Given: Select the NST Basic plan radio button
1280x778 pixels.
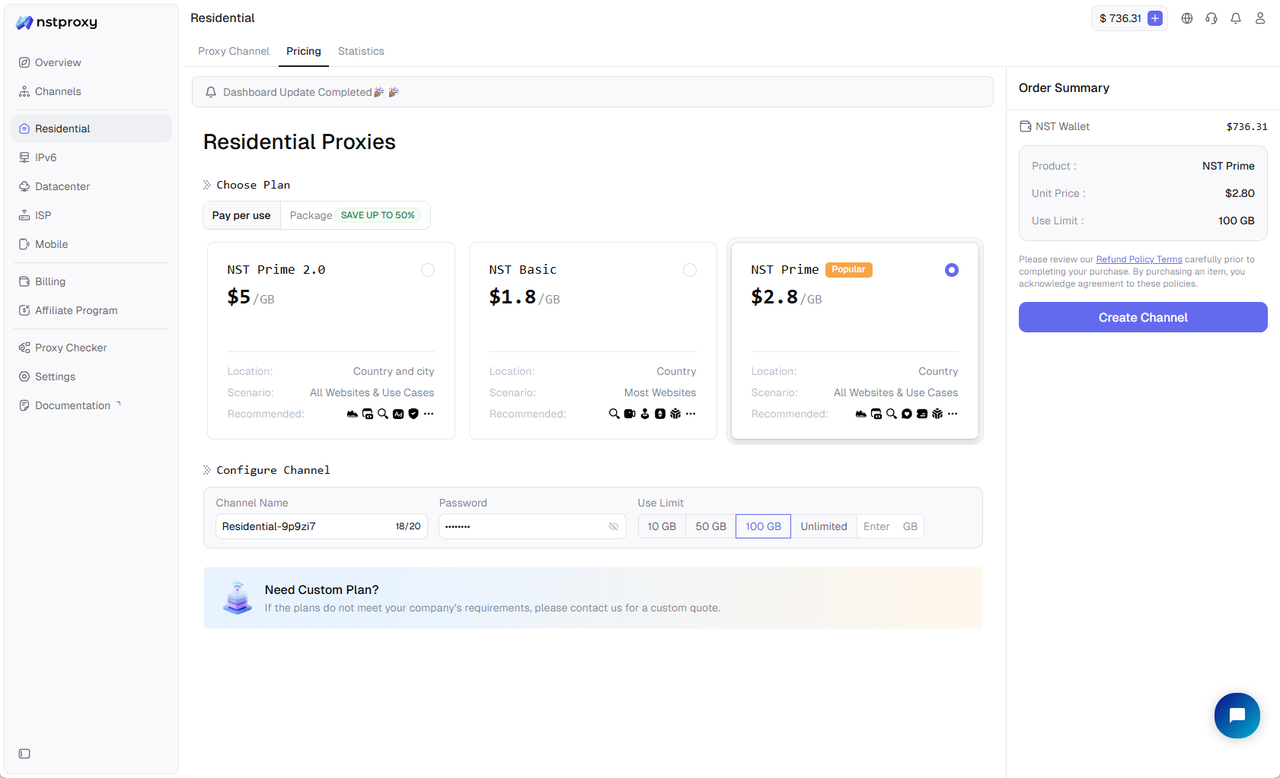Looking at the screenshot, I should (x=689, y=269).
